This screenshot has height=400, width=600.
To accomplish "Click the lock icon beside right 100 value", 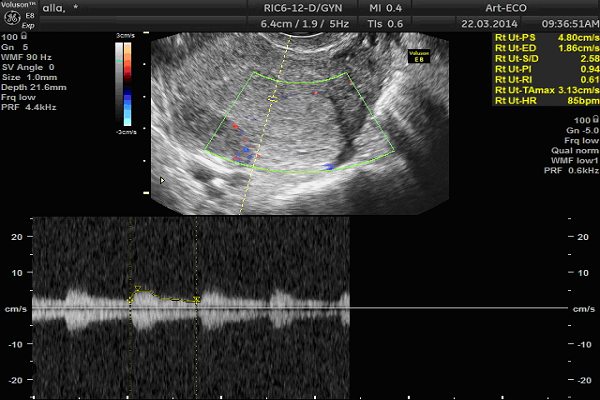I will pos(595,119).
